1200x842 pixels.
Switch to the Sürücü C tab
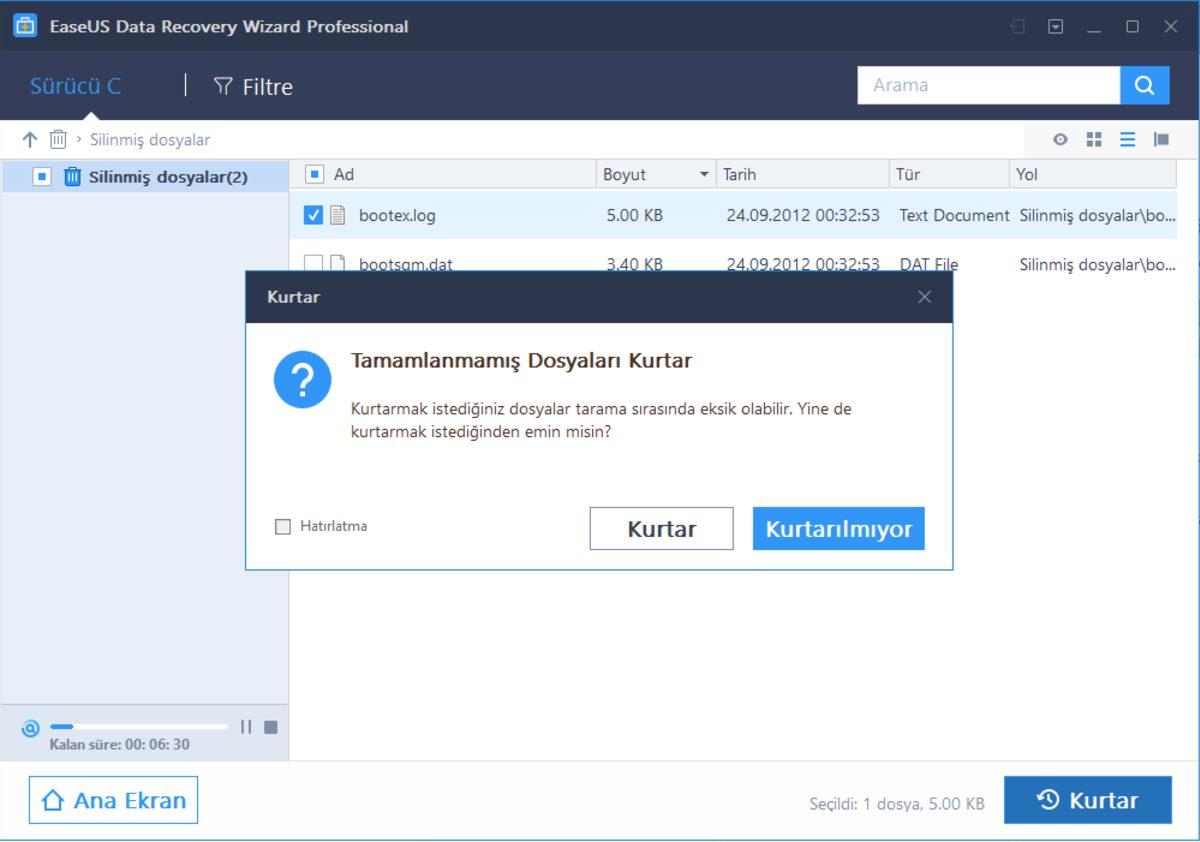point(75,86)
